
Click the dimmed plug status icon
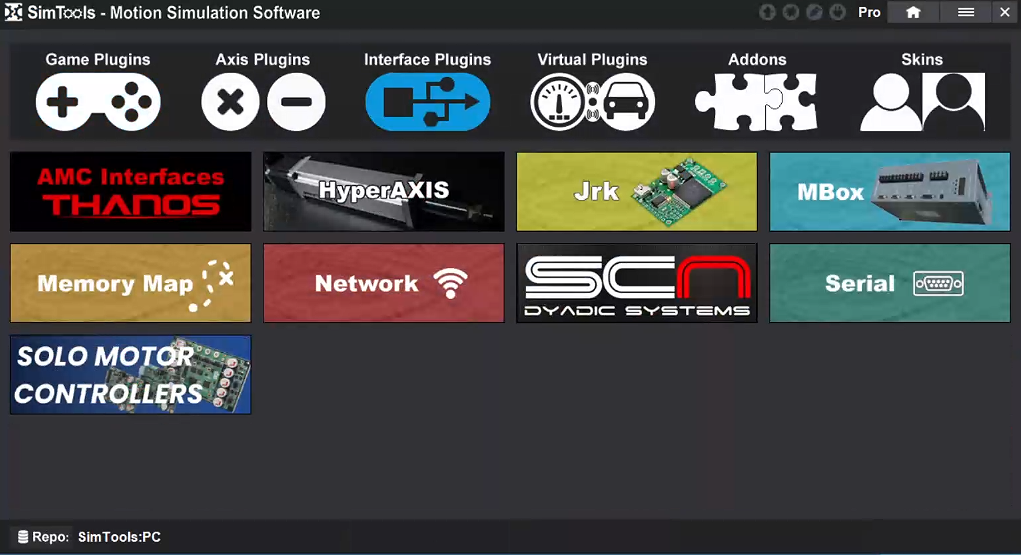[837, 12]
